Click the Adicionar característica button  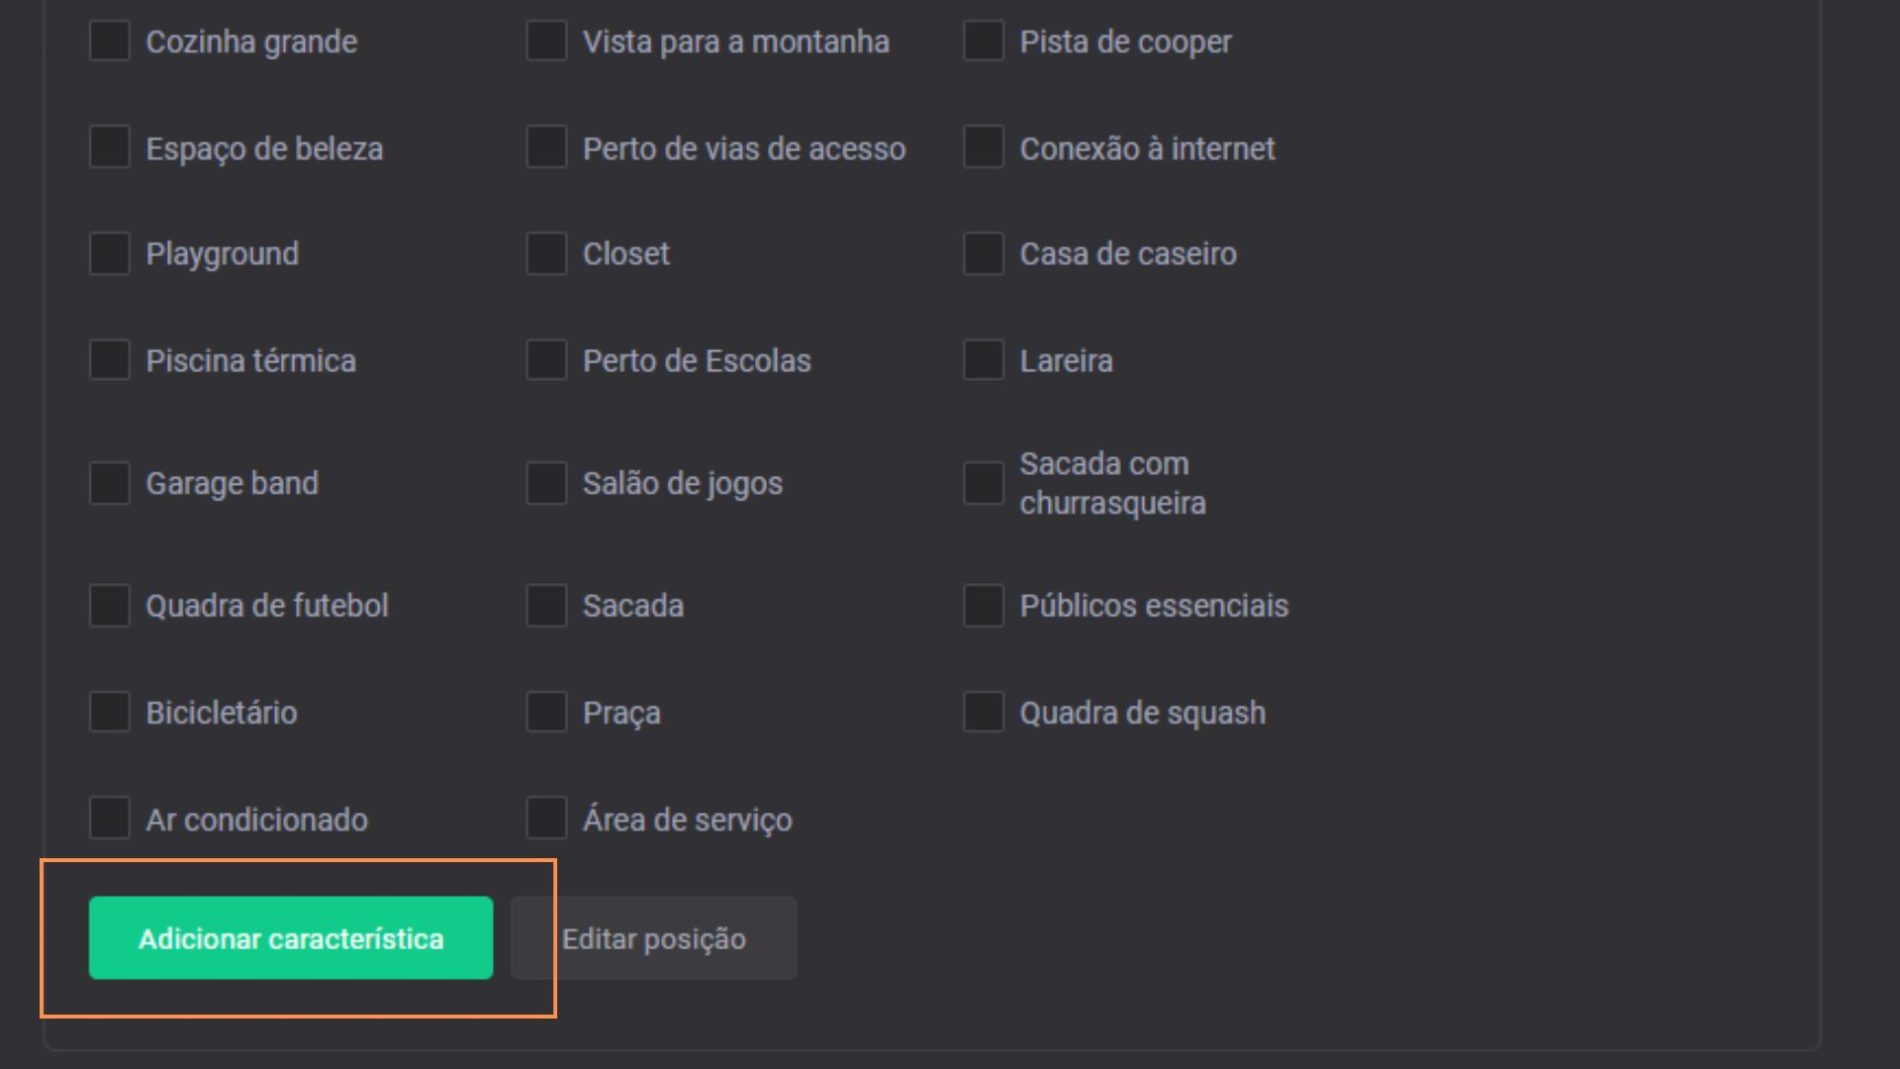[291, 938]
